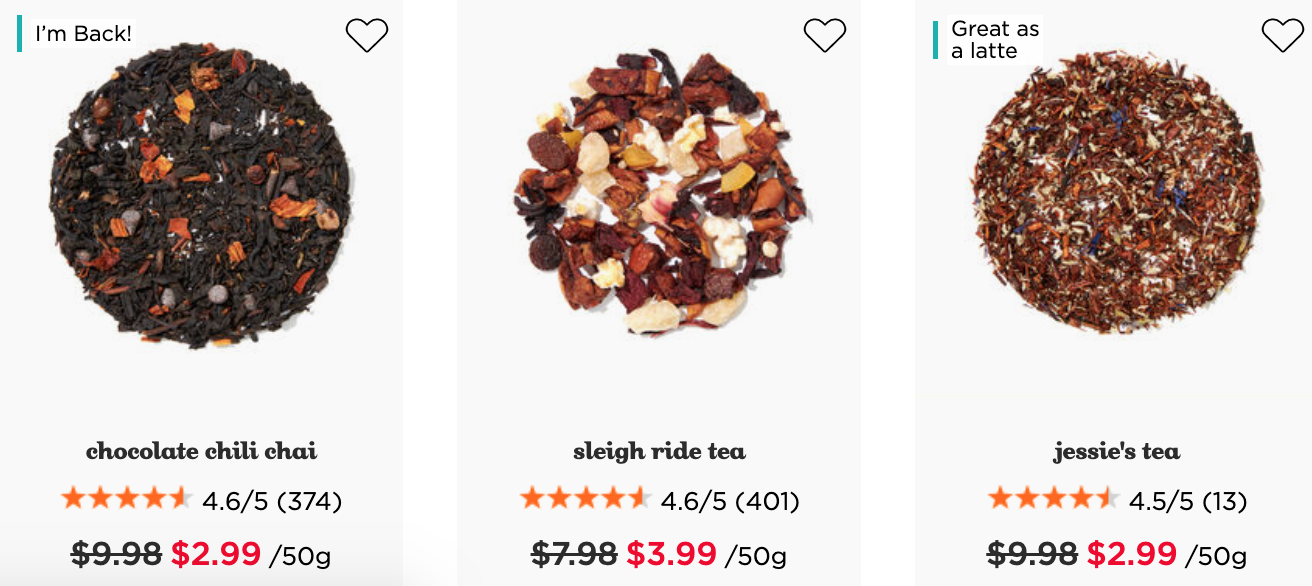Add sleigh ride tea to wishlist heart
The image size is (1312, 586).
825,35
